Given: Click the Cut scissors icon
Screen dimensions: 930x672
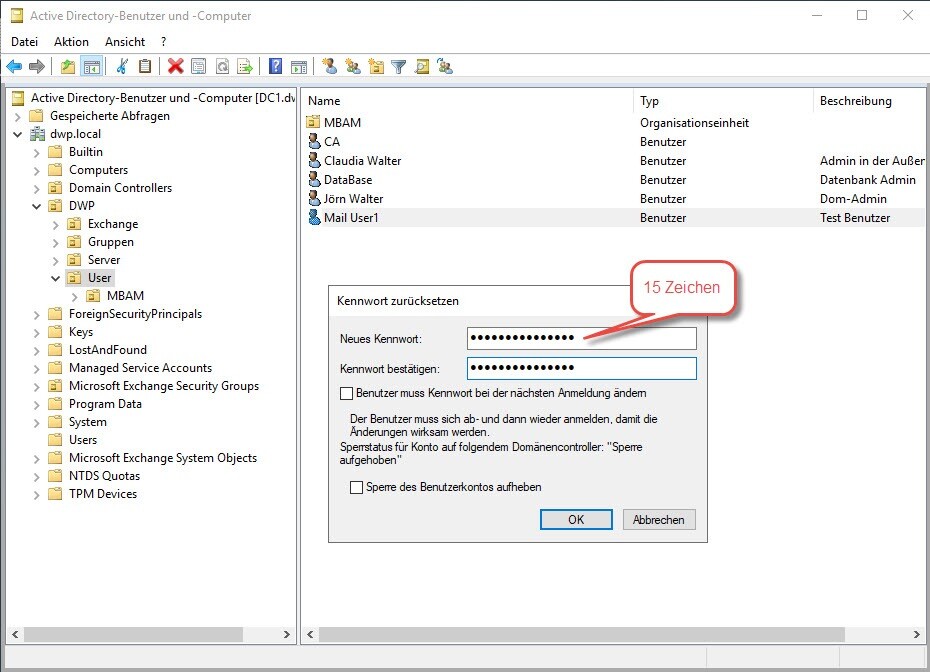Looking at the screenshot, I should click(x=122, y=67).
